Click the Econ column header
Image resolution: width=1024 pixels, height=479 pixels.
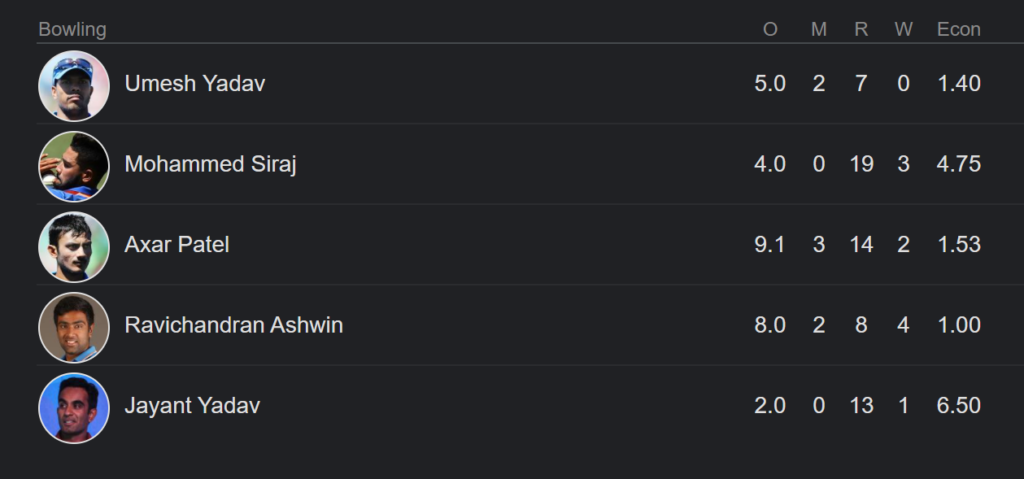959,29
